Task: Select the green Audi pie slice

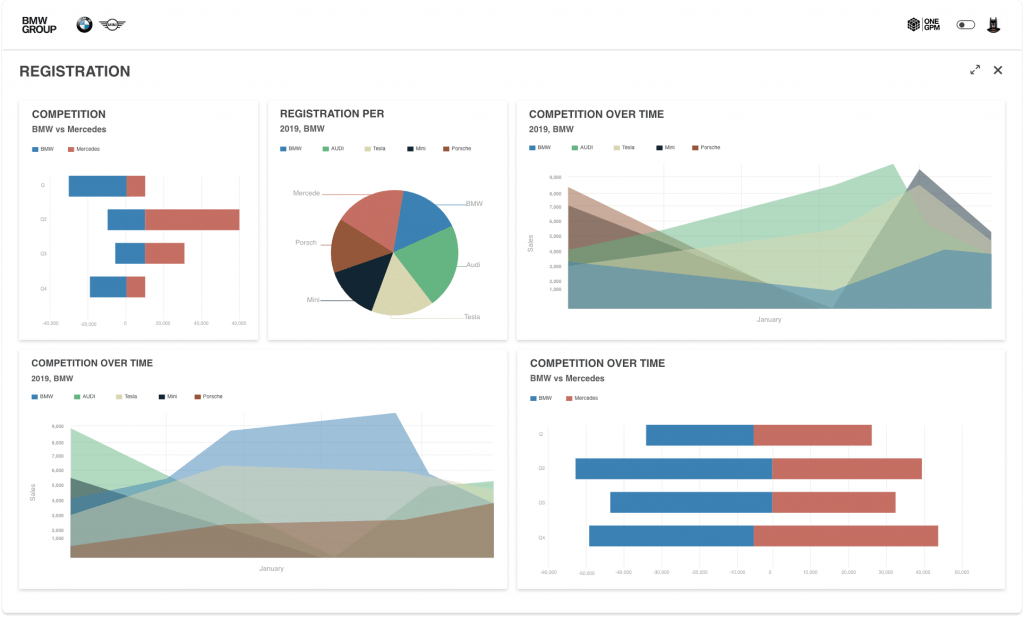Action: pyautogui.click(x=432, y=264)
